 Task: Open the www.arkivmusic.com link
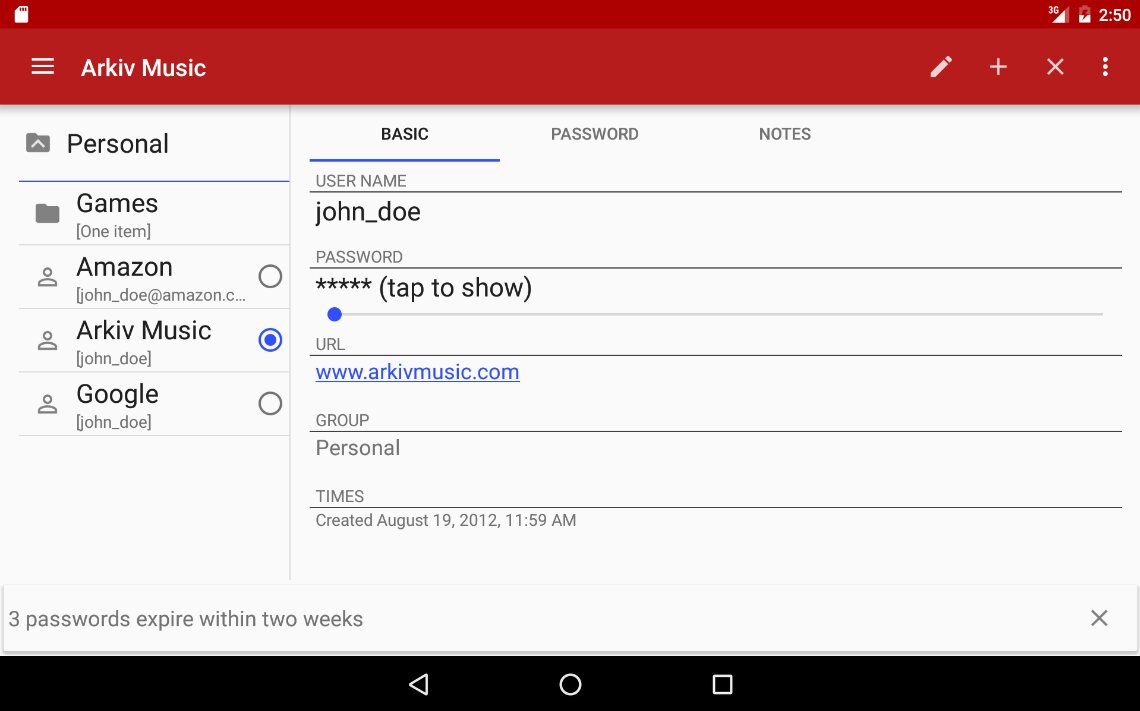[417, 373]
